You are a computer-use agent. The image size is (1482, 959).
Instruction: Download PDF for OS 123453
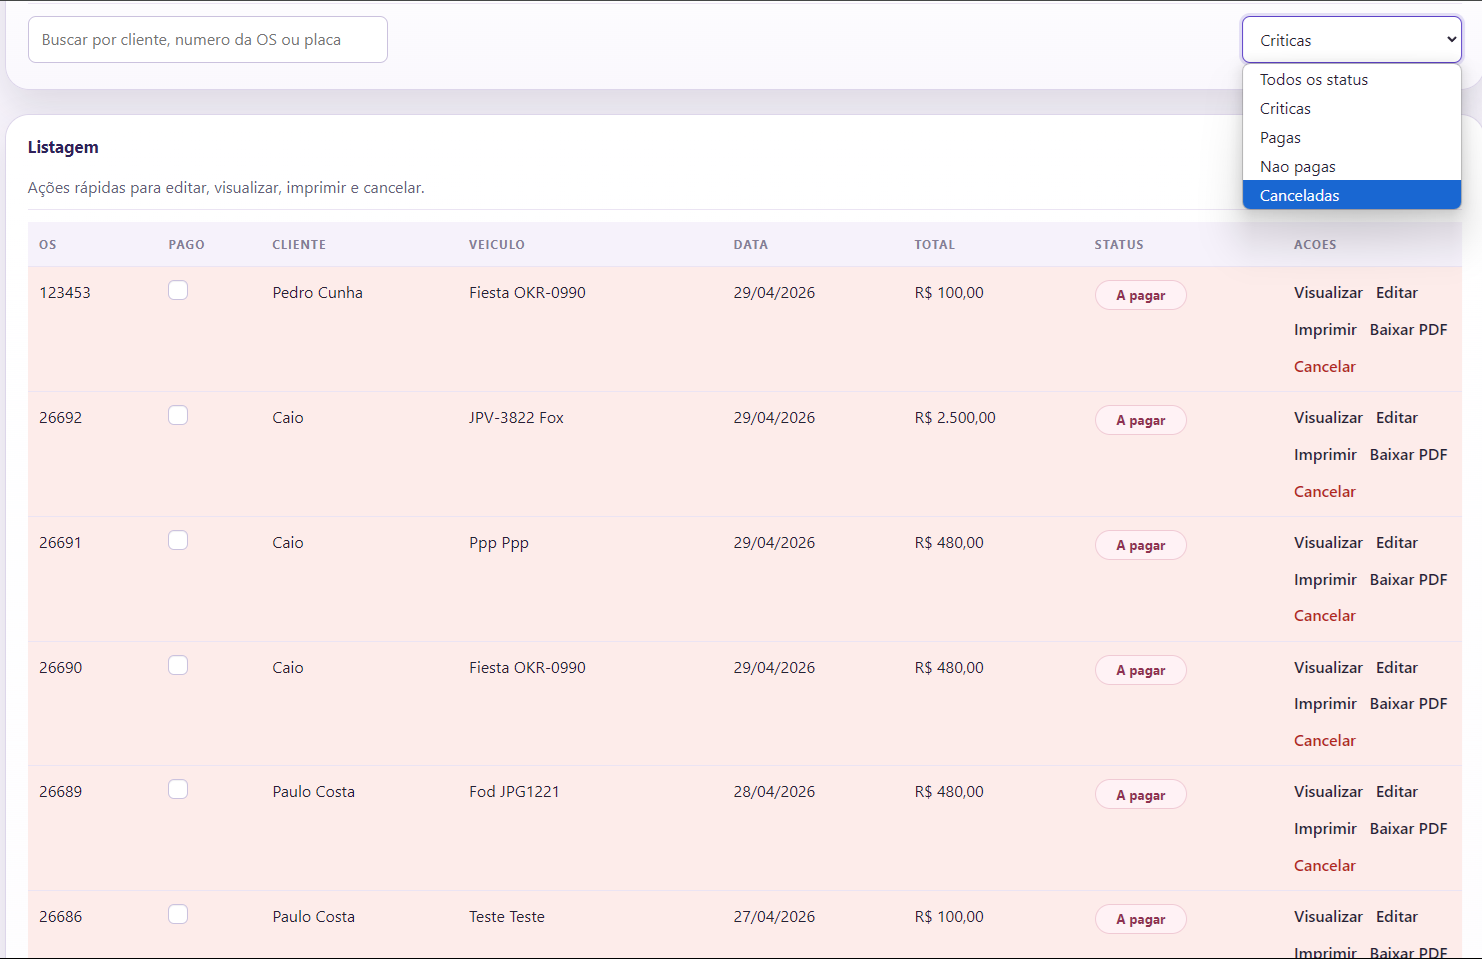point(1408,330)
